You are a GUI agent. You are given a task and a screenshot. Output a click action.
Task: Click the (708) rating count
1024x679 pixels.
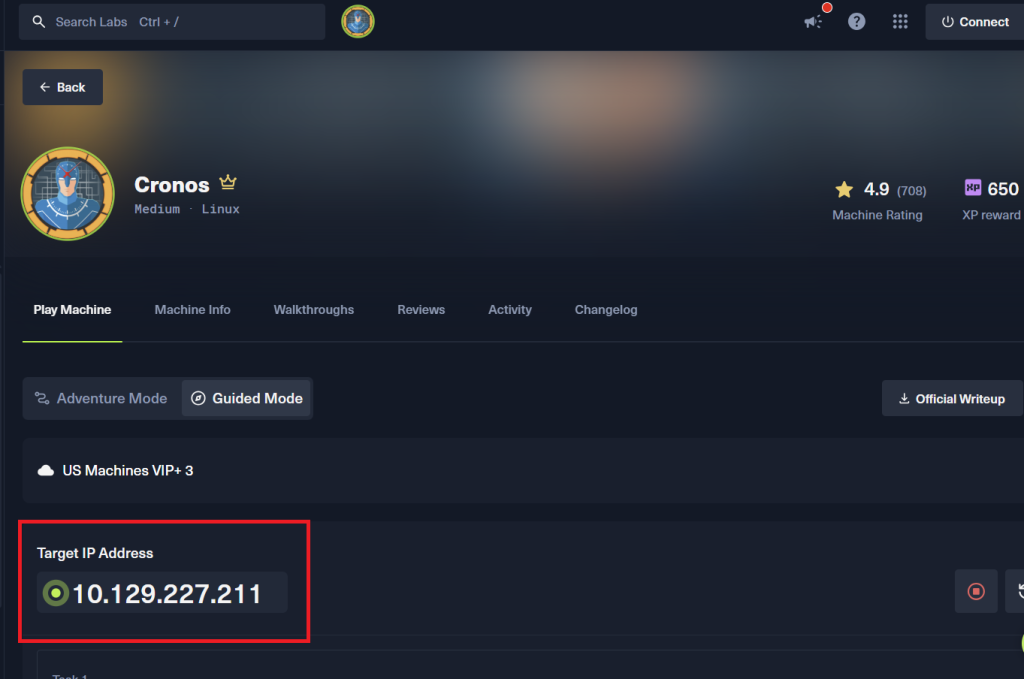click(x=912, y=191)
